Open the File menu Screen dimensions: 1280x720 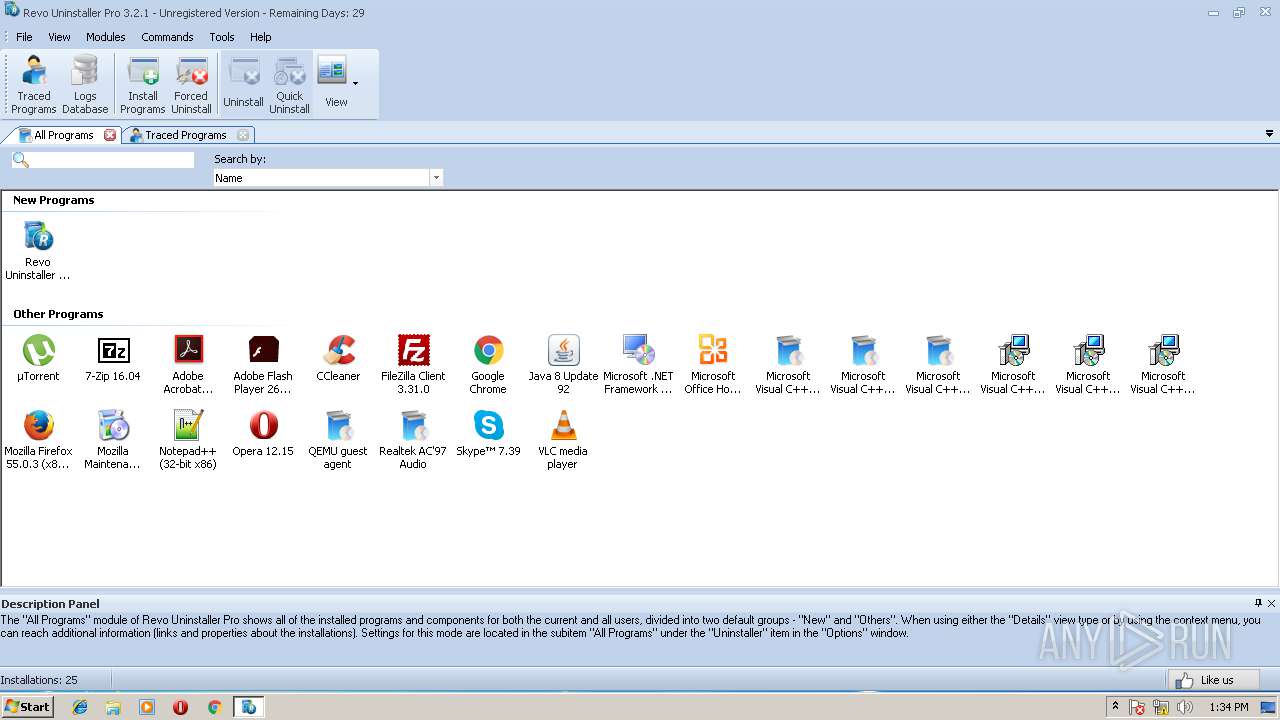(24, 37)
